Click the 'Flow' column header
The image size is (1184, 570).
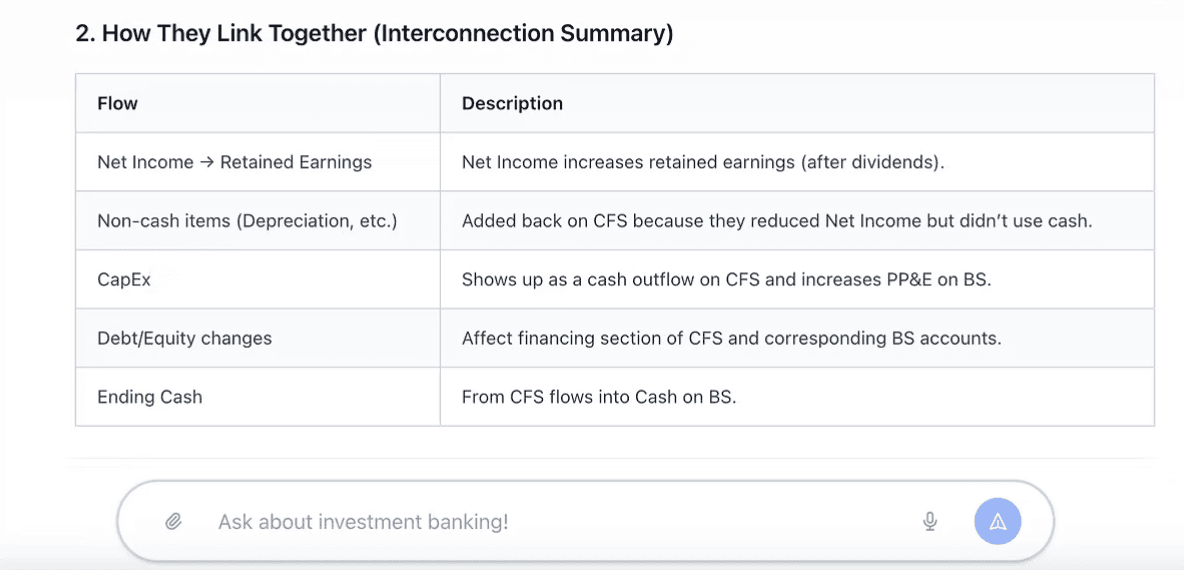click(118, 103)
